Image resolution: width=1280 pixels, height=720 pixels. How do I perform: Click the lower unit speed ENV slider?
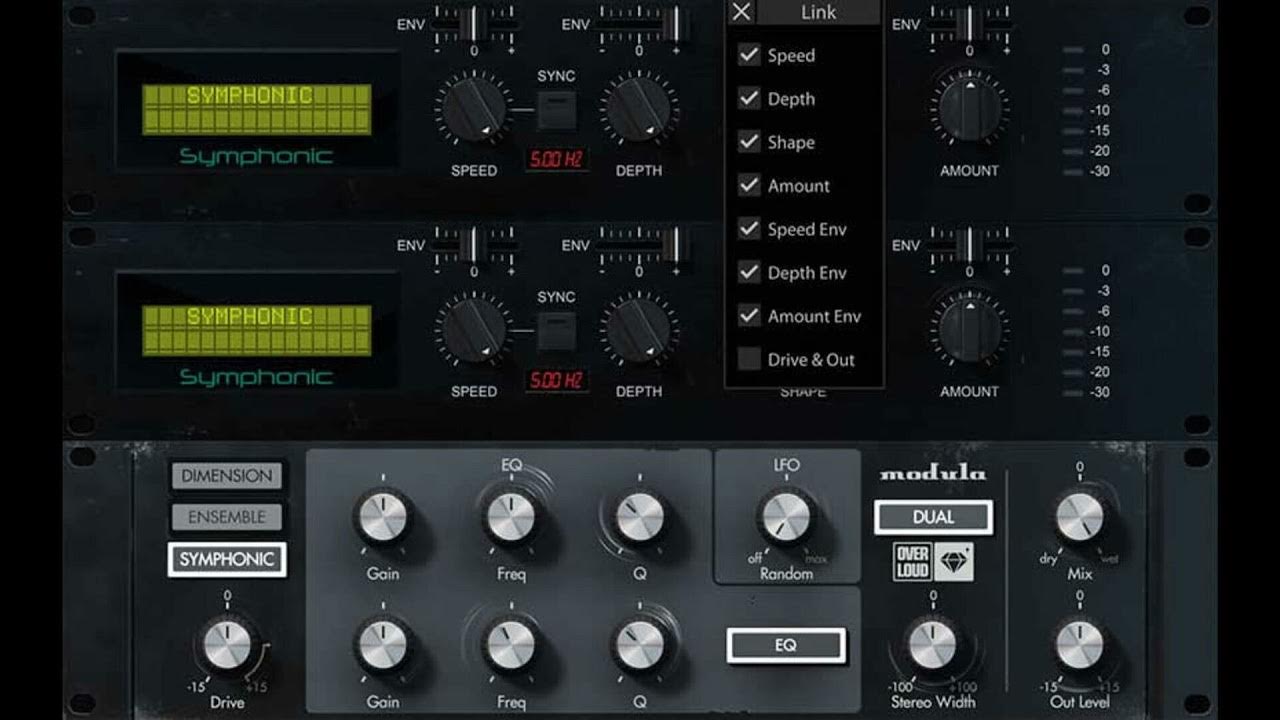pos(475,244)
